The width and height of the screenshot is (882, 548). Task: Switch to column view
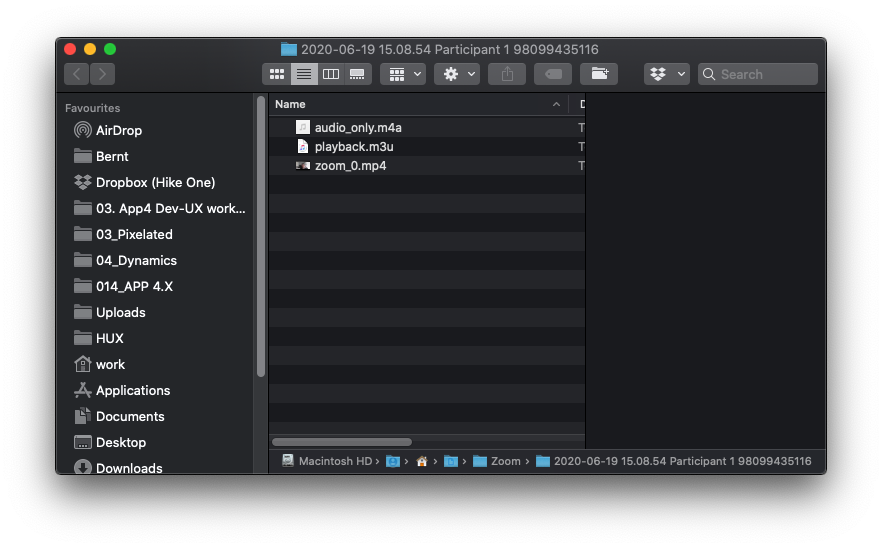pyautogui.click(x=331, y=74)
